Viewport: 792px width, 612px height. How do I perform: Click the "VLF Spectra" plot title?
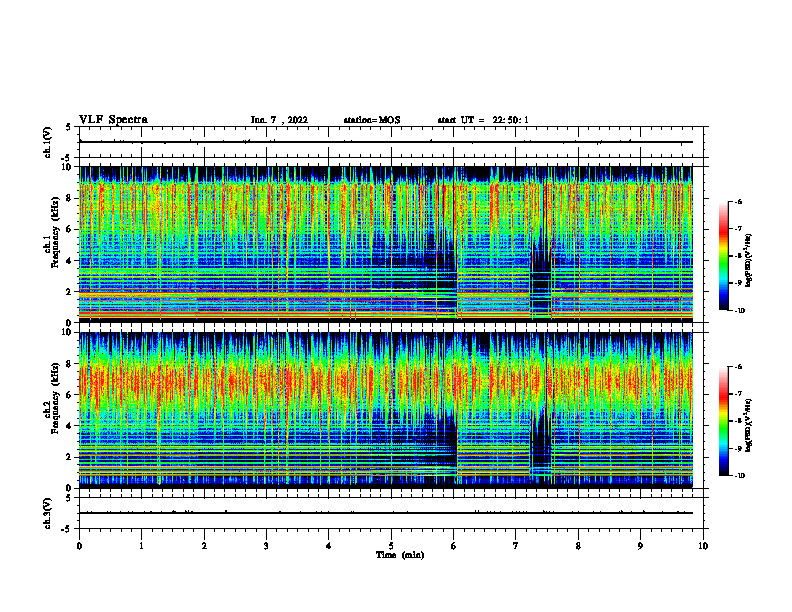pos(113,119)
